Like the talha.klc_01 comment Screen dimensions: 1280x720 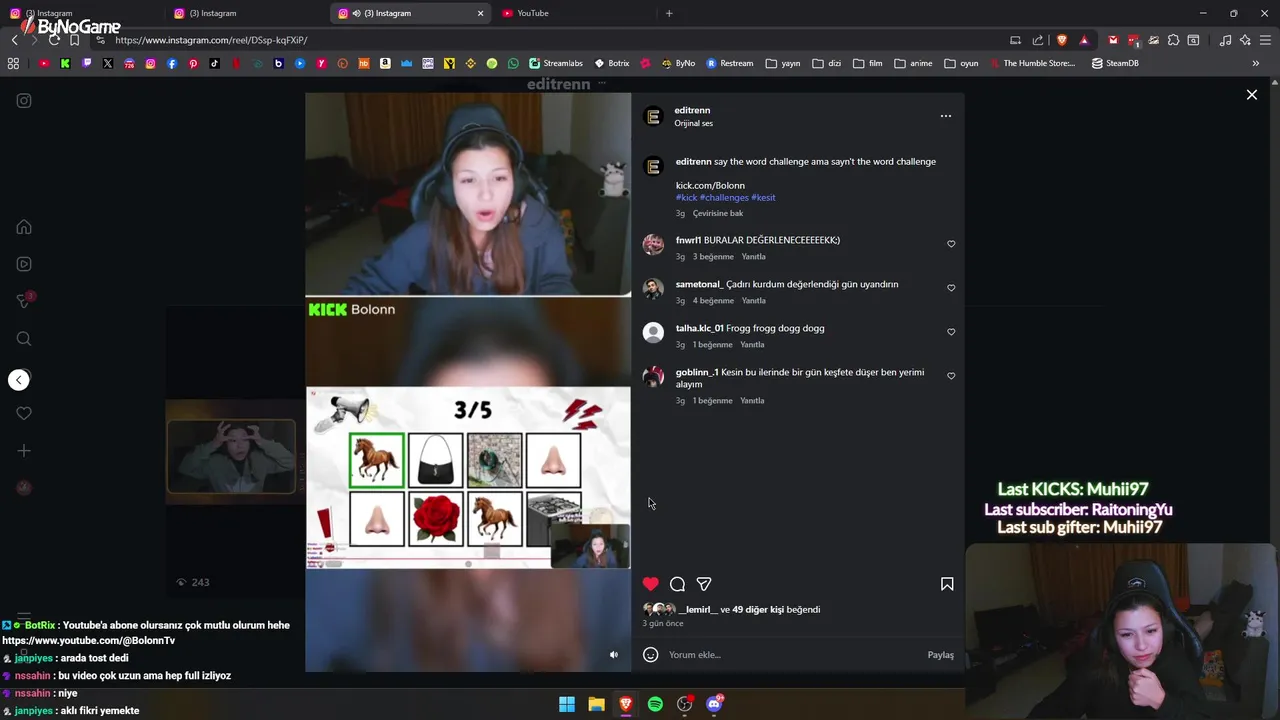coord(951,332)
